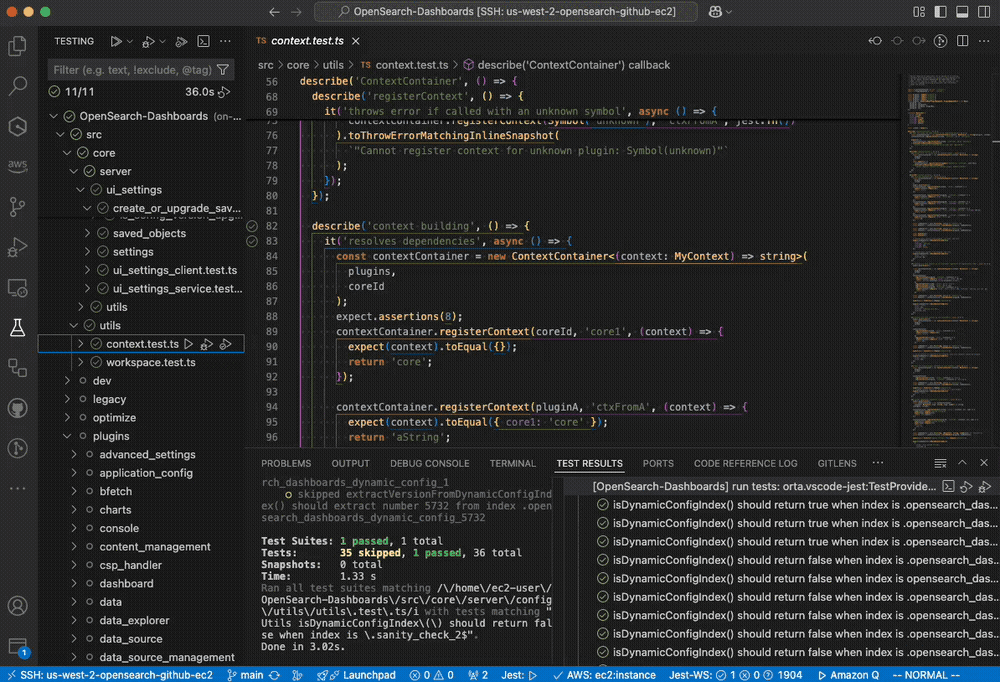Open the CODE REFERENCE LOG tab
1000x682 pixels.
[x=745, y=463]
